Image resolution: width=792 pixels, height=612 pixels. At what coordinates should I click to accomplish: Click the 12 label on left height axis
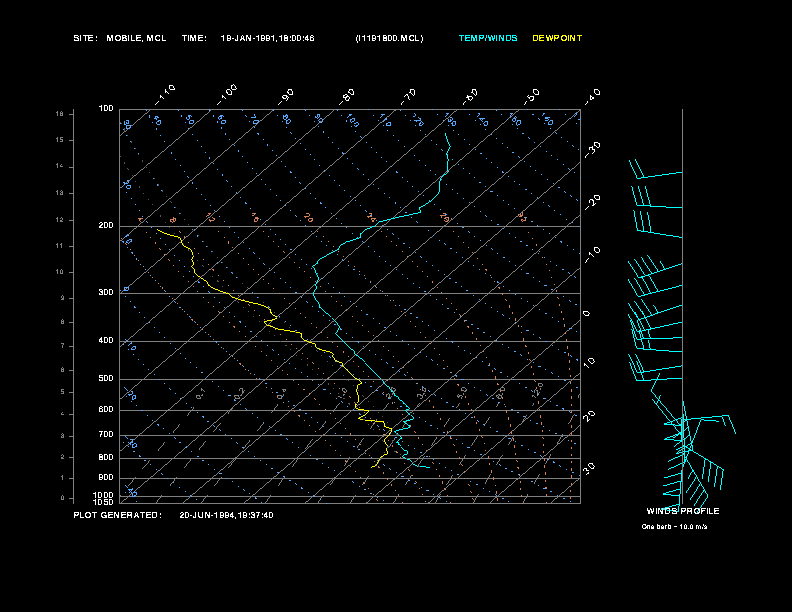pyautogui.click(x=60, y=220)
